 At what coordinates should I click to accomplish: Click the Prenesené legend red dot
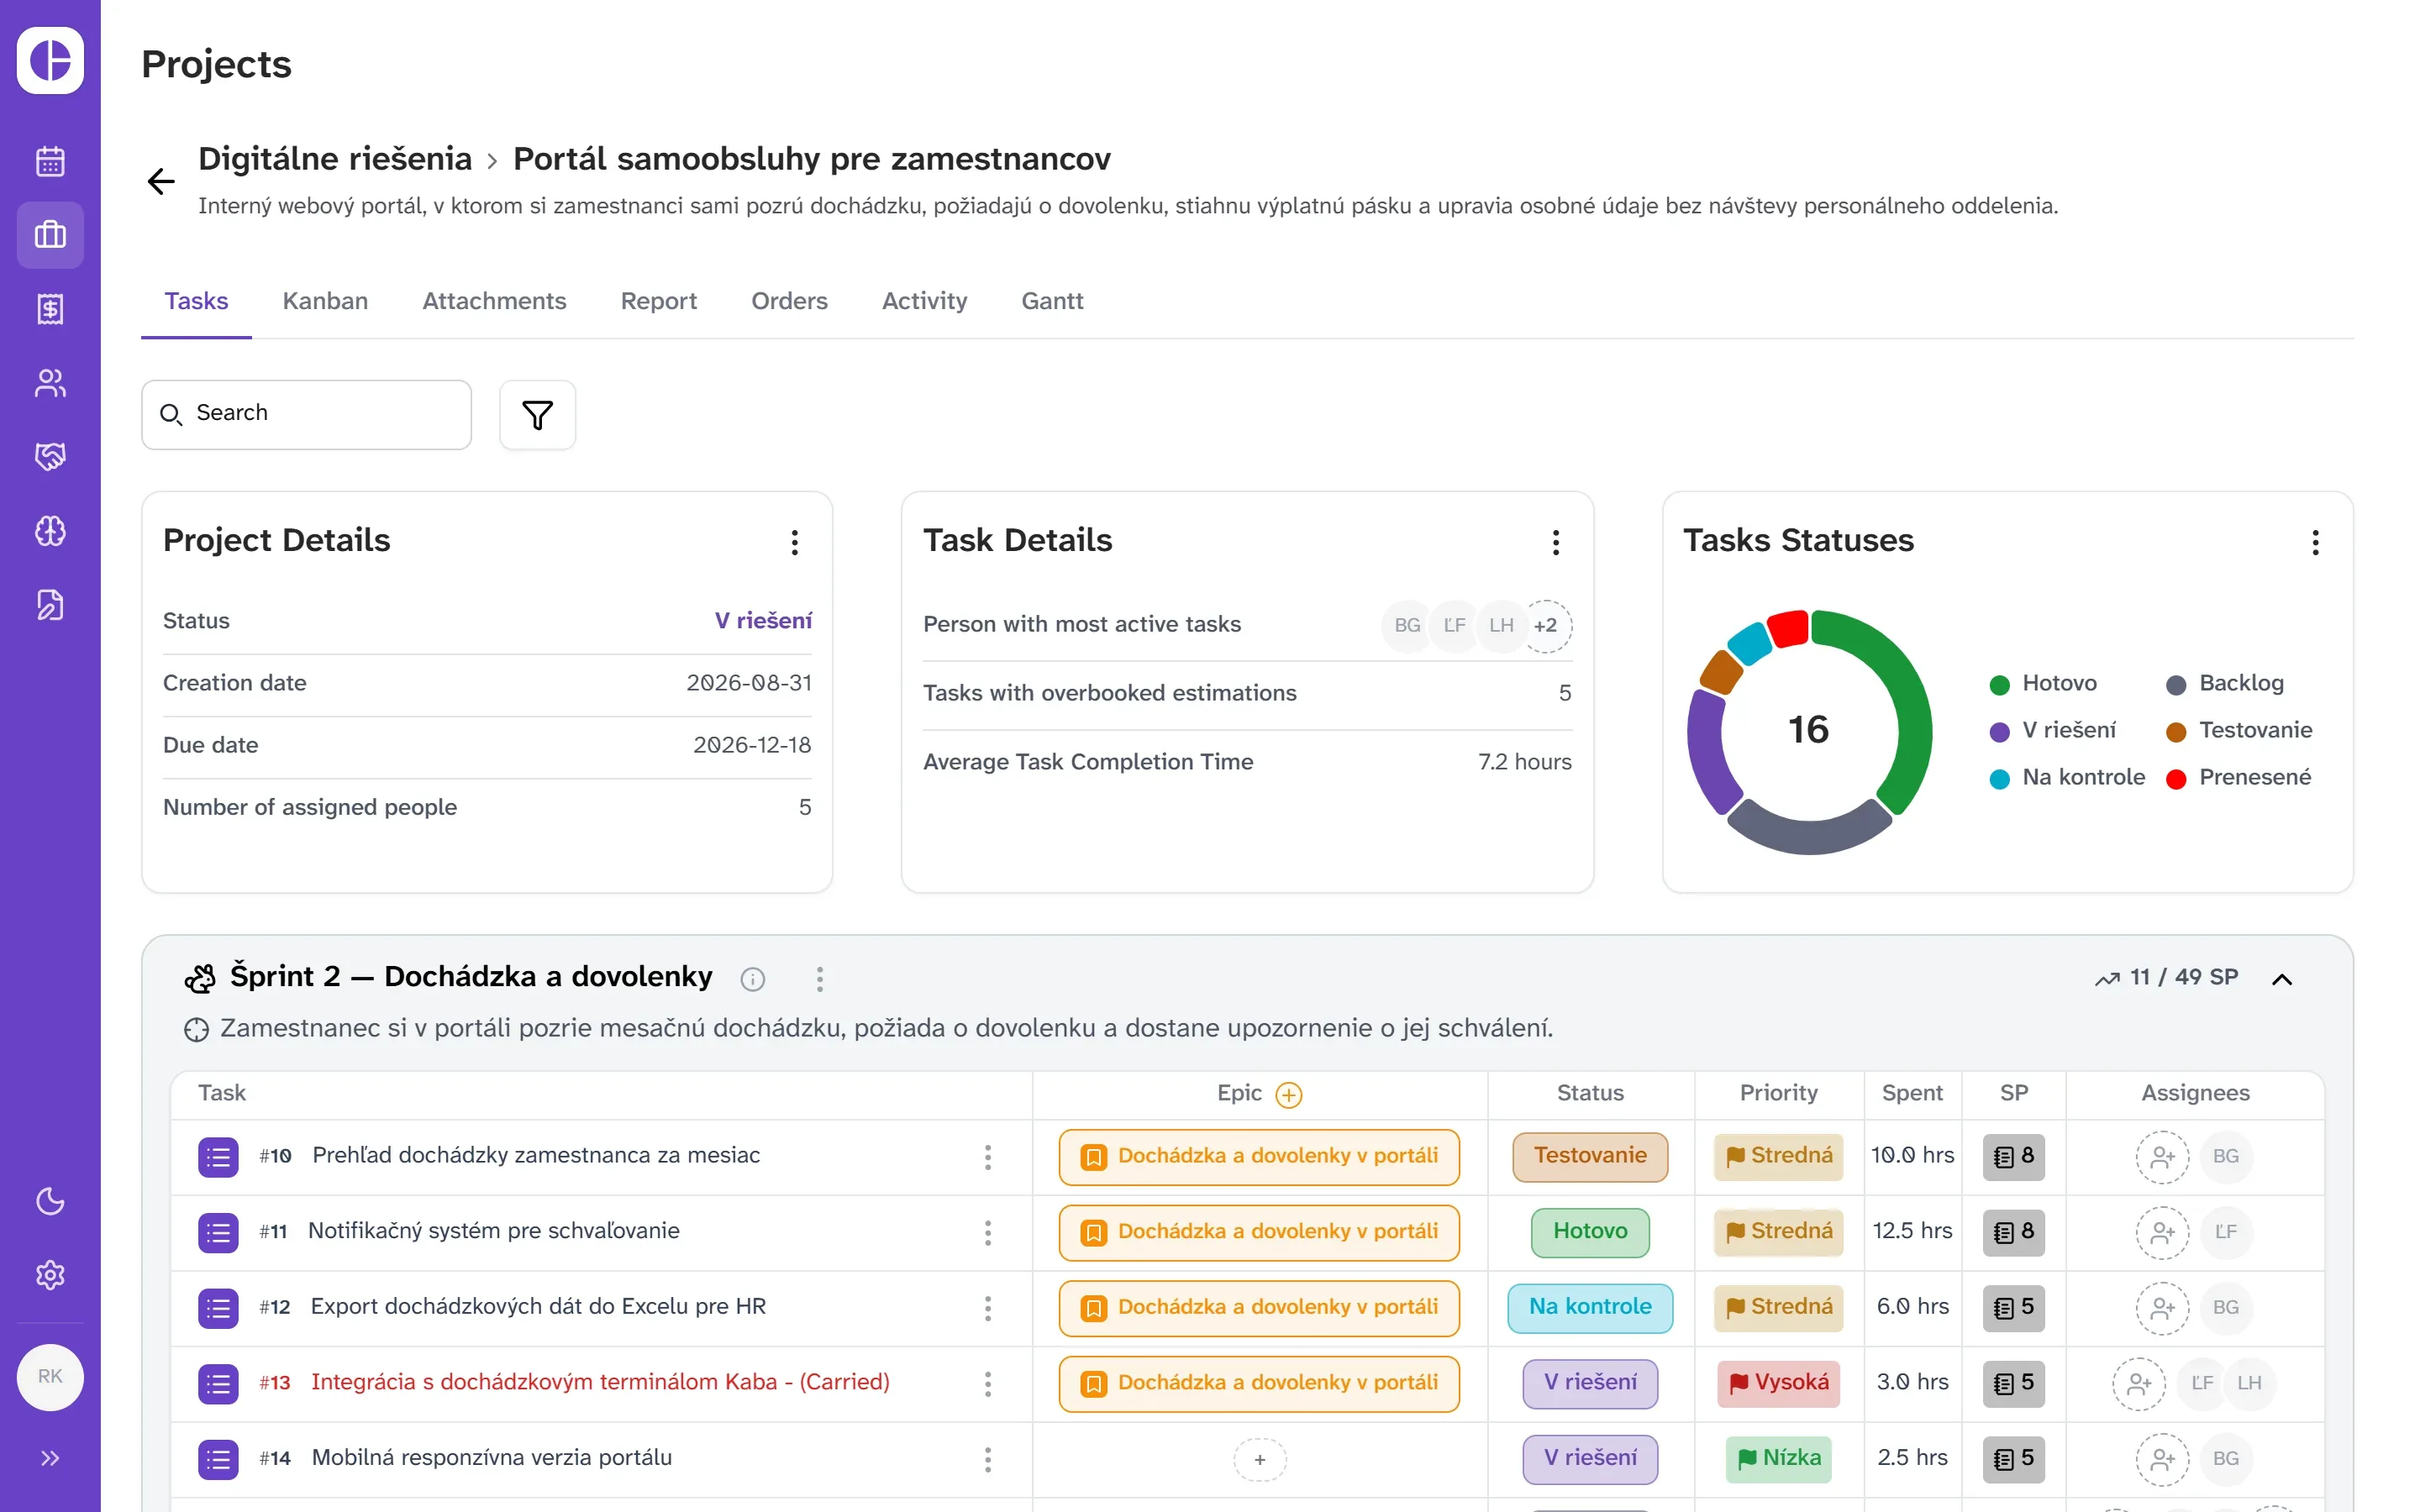click(x=2175, y=779)
